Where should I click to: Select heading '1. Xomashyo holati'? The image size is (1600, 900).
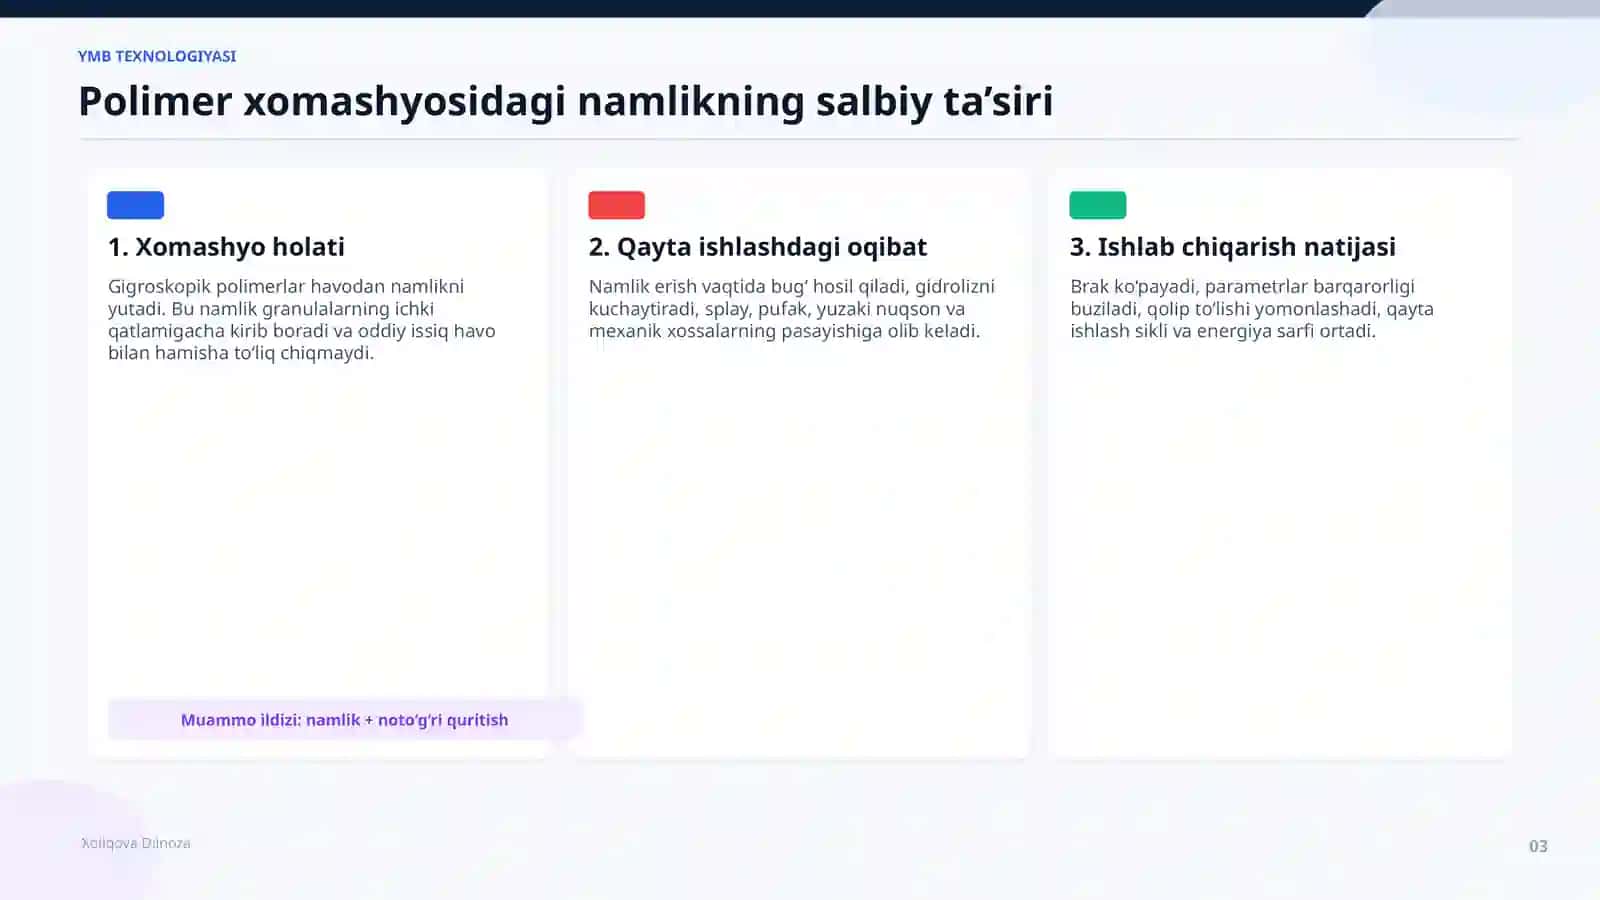(x=226, y=247)
